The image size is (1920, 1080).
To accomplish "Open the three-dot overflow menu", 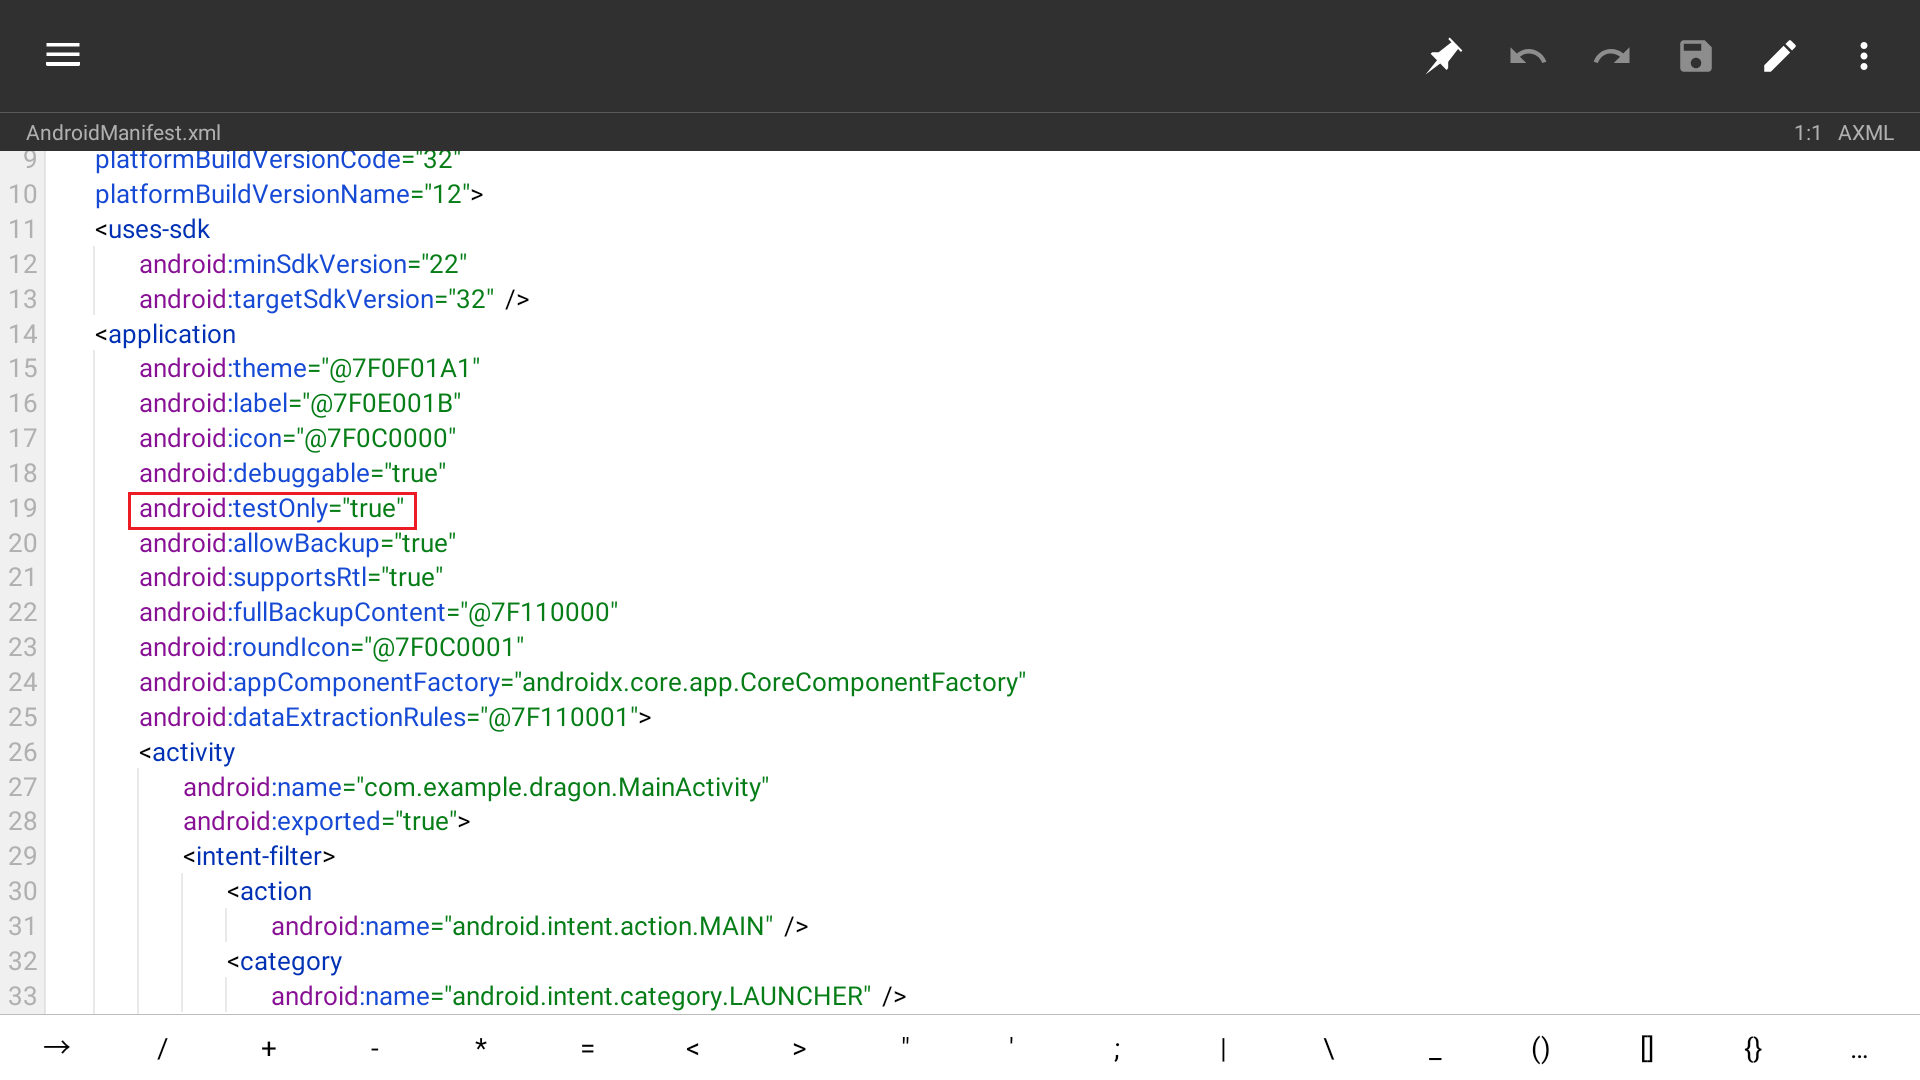I will pos(1863,56).
